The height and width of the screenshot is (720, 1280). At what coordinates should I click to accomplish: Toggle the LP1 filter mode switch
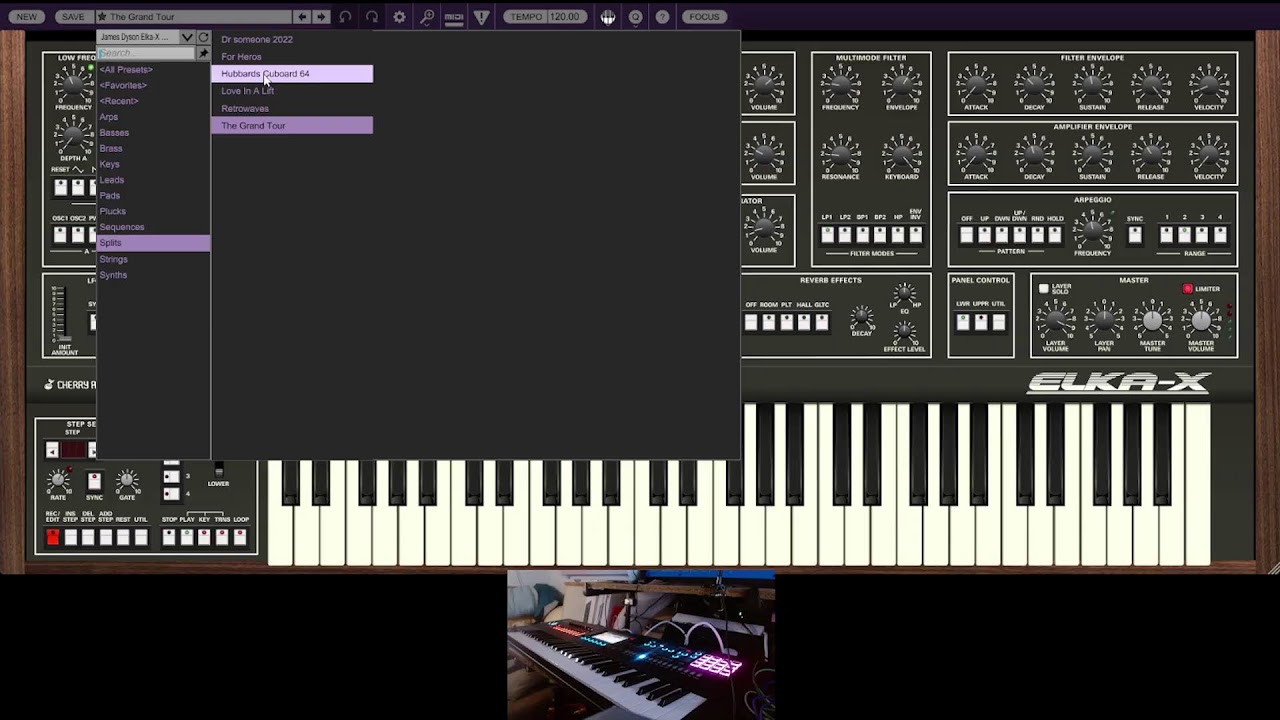tap(827, 235)
